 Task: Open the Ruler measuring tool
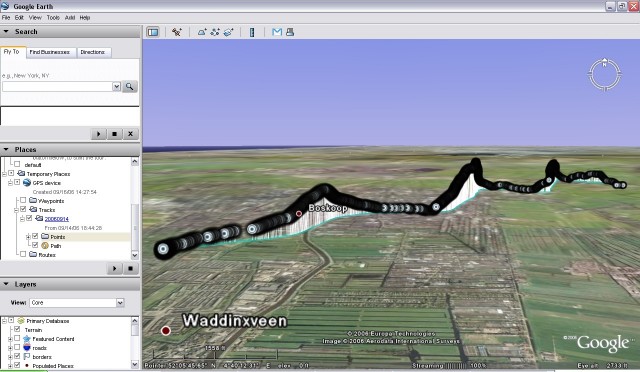252,32
